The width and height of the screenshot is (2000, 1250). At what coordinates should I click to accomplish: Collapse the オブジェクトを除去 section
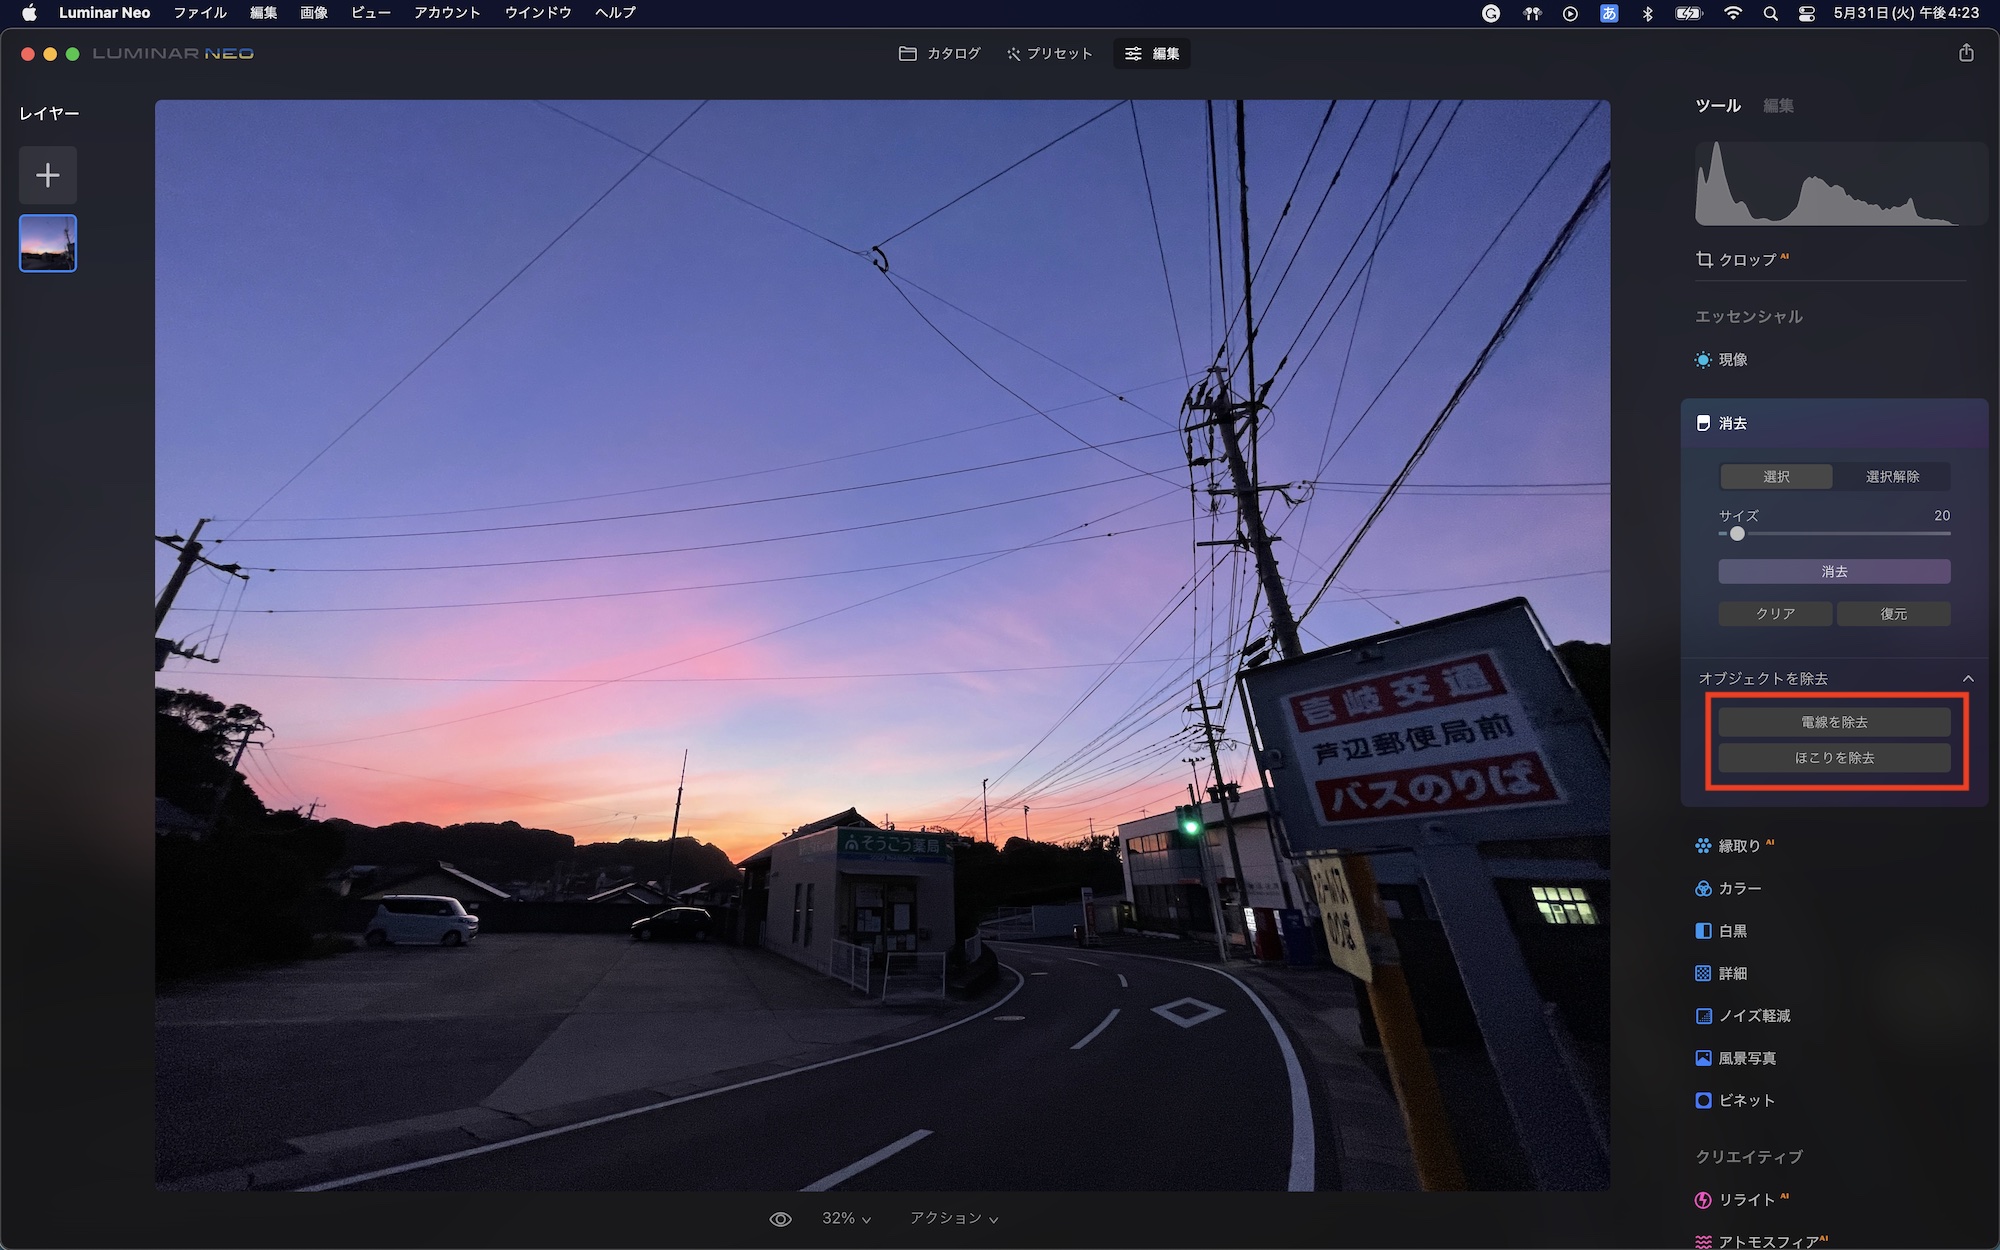[1968, 679]
